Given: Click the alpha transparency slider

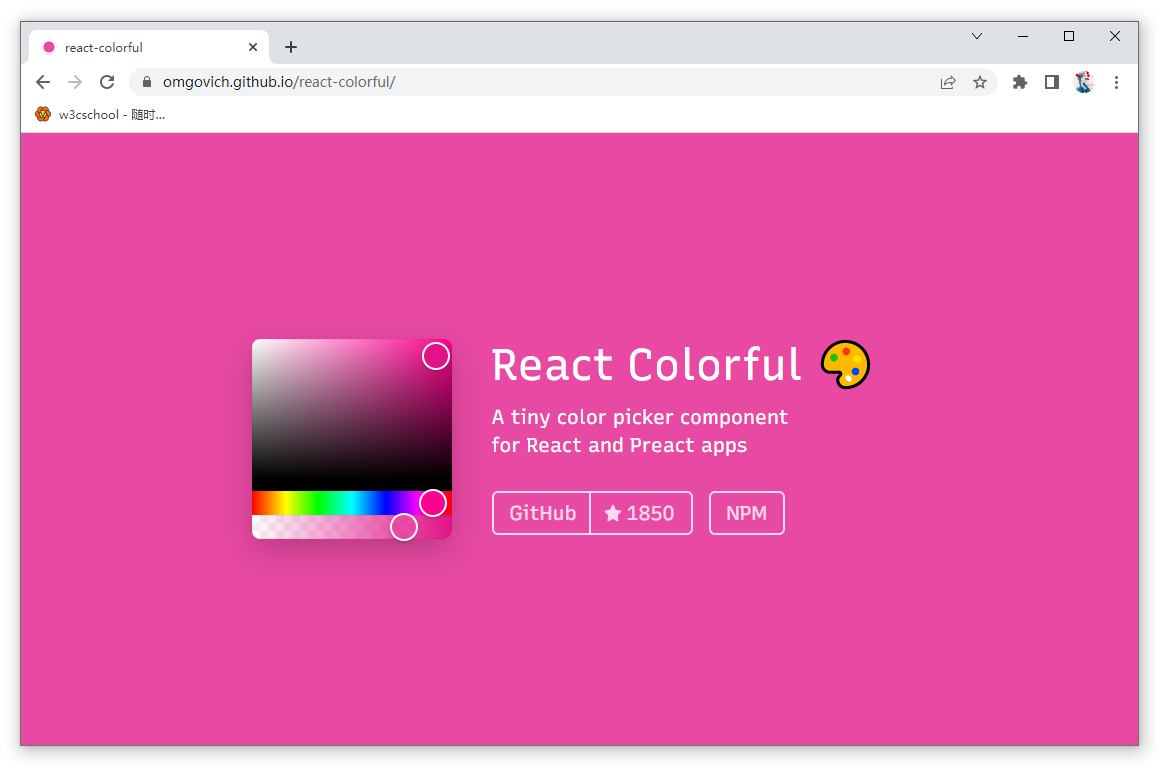Looking at the screenshot, I should tap(320, 527).
